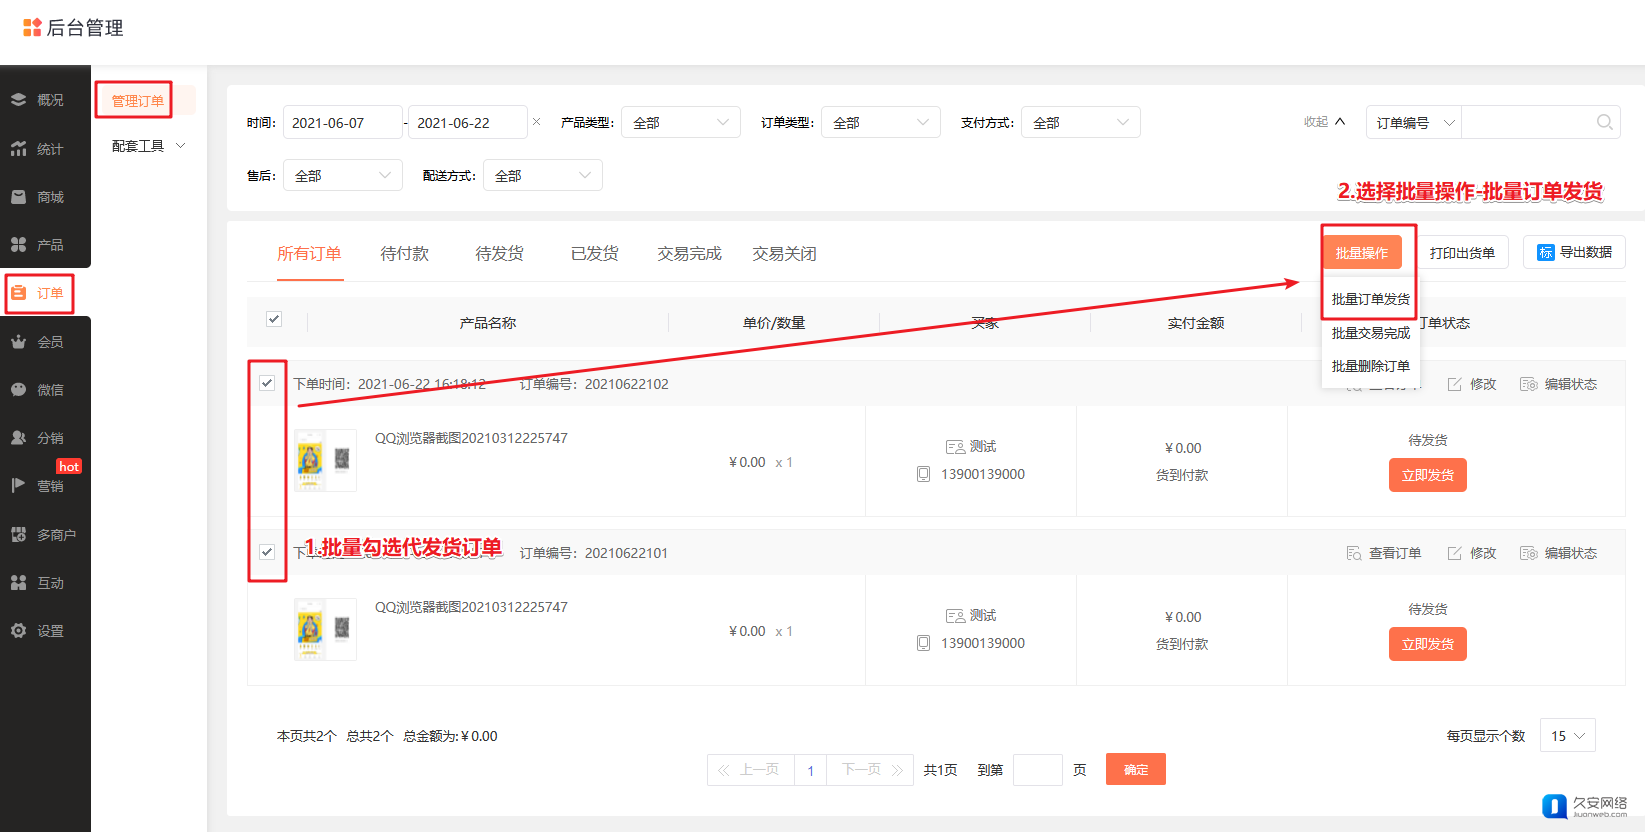Image resolution: width=1645 pixels, height=832 pixels.
Task: Expand the 产品类型 dropdown
Action: (680, 123)
